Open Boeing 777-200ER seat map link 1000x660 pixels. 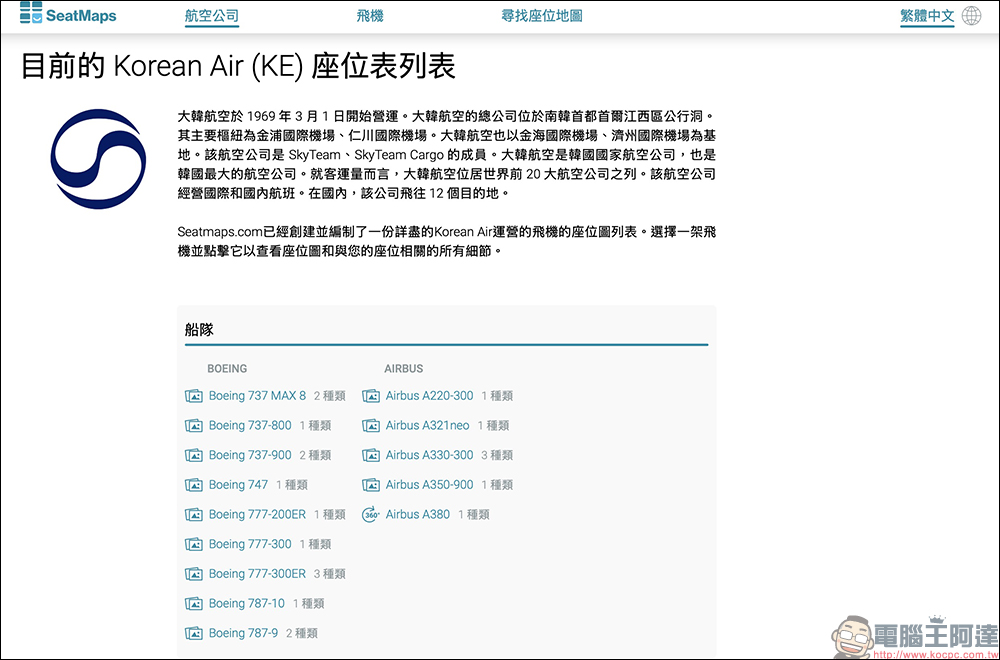tap(258, 515)
